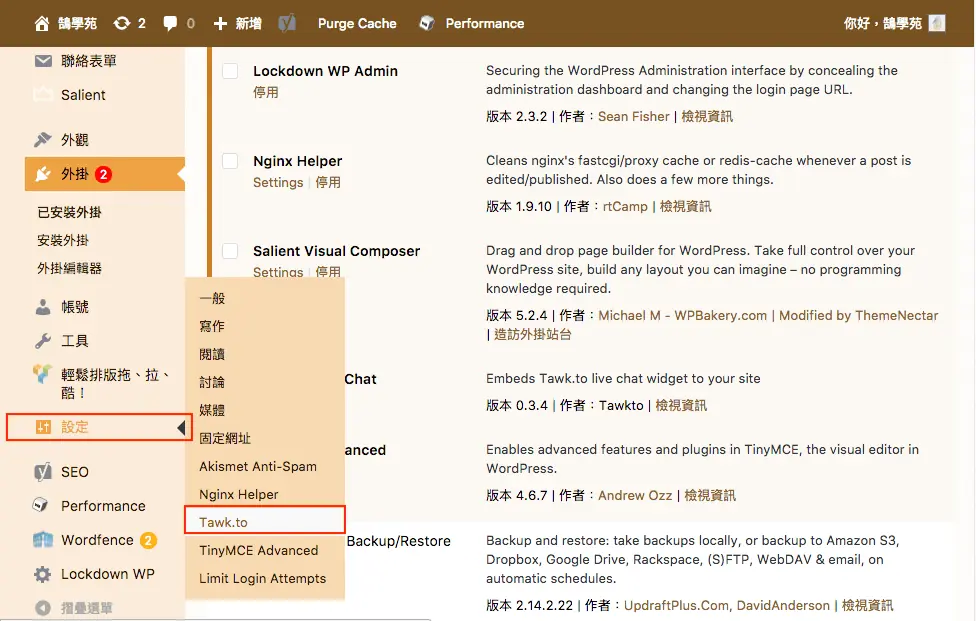View details 檢視資訊 for TinyMCE Advanced
976x621 pixels.
710,495
